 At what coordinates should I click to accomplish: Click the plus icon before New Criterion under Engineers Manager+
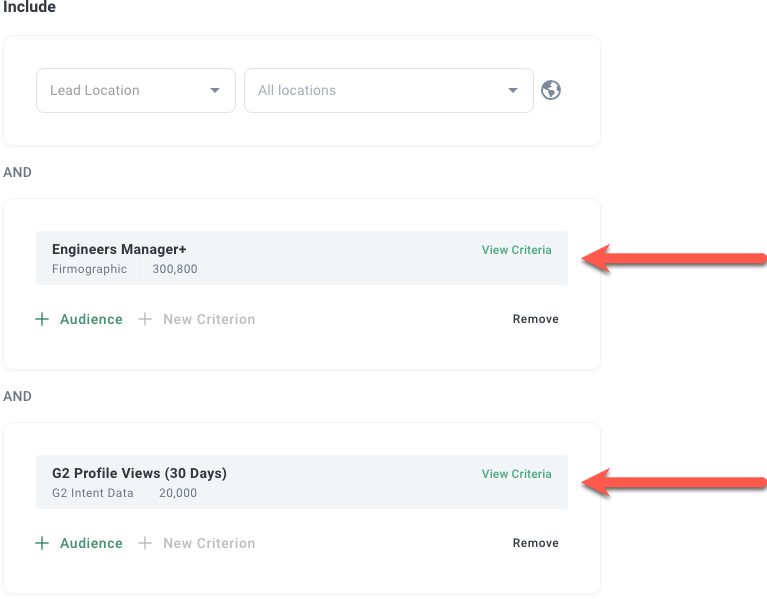pos(145,319)
